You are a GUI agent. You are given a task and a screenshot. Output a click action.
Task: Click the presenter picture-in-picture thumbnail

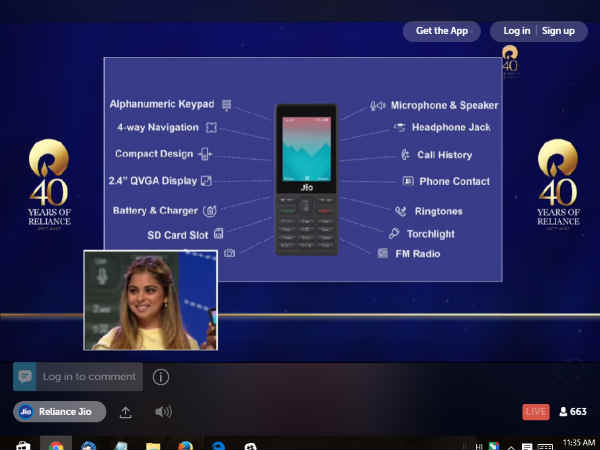pos(150,300)
